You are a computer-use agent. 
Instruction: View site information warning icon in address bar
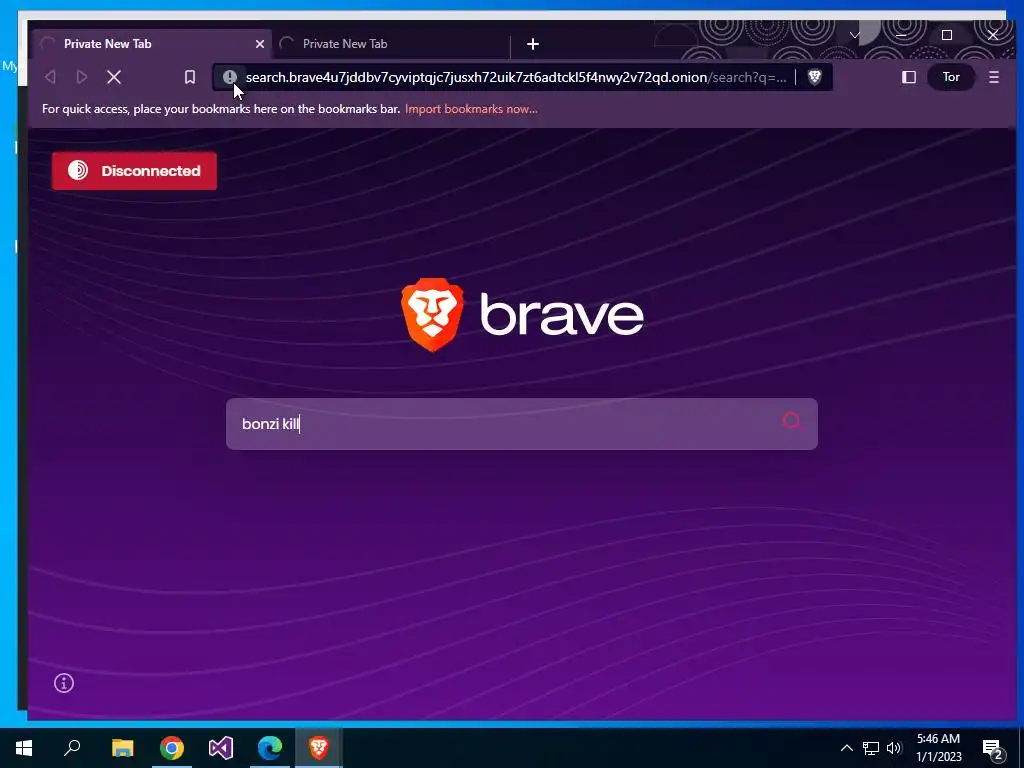click(229, 77)
